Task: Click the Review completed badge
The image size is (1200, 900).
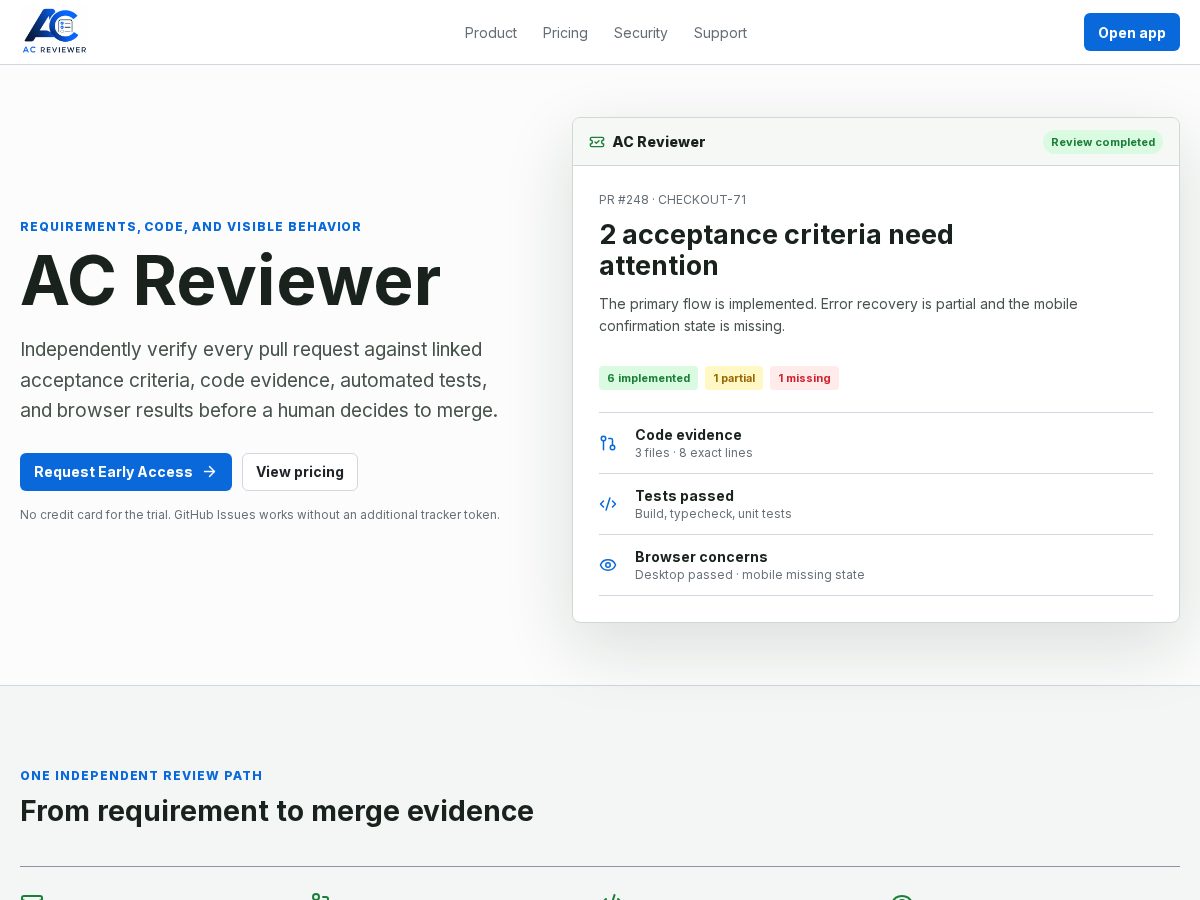Action: pyautogui.click(x=1103, y=142)
